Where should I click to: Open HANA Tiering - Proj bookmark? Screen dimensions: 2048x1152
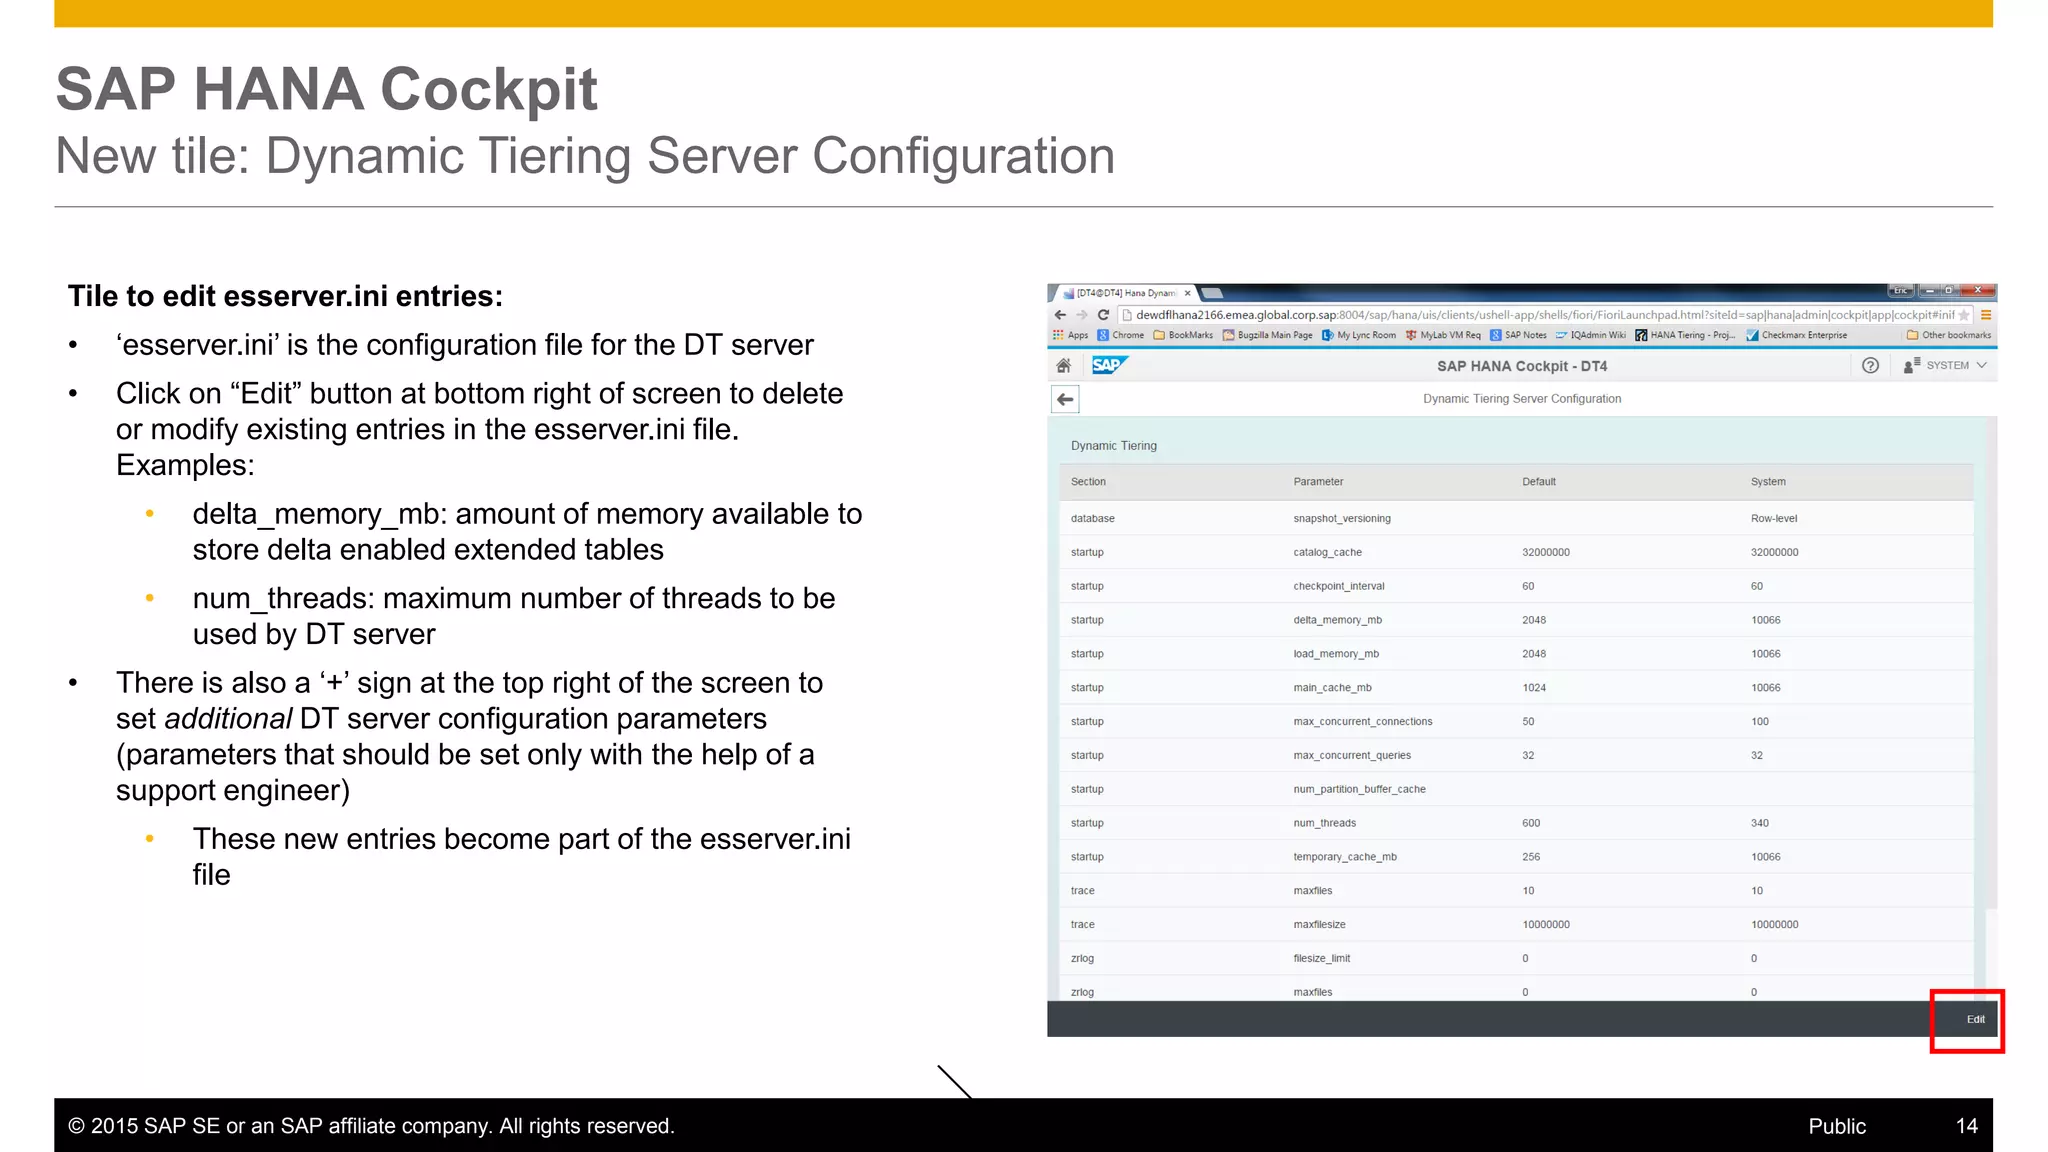coord(1685,335)
